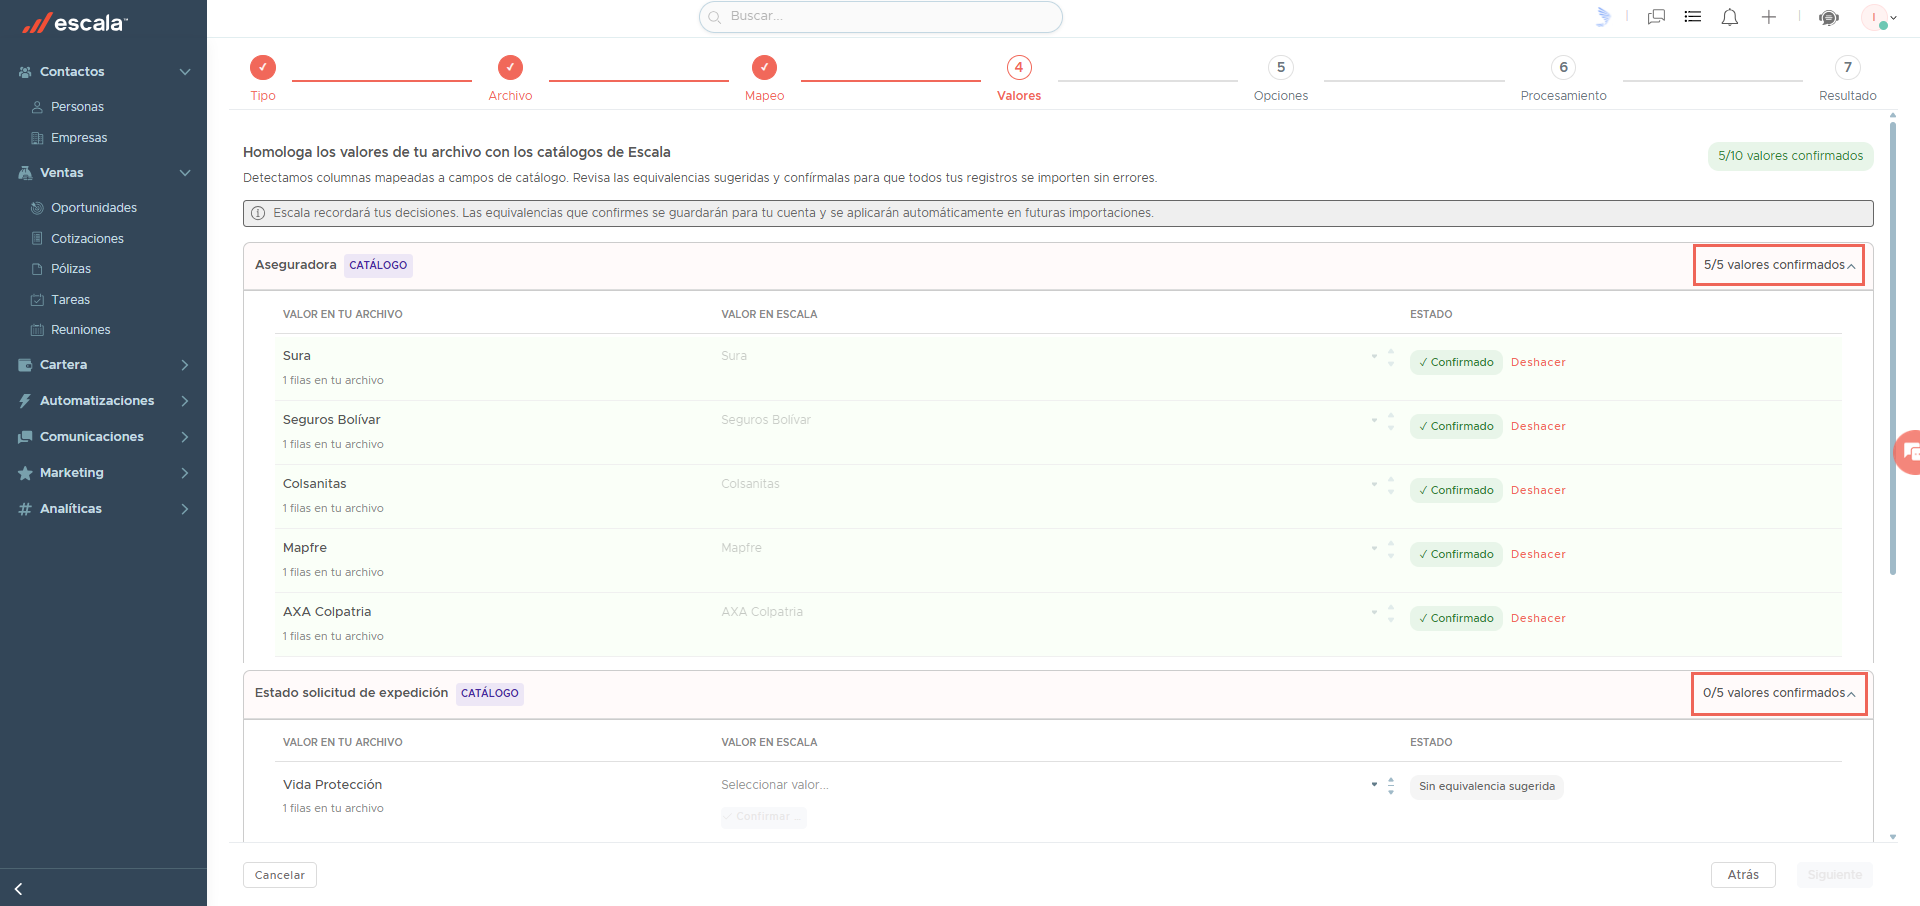Screen dimensions: 1920x906
Task: Open the Empresas page
Action: [79, 138]
